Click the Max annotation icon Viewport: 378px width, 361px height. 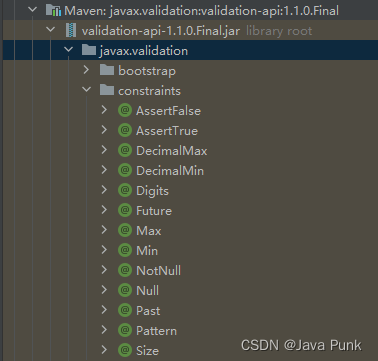tap(125, 230)
